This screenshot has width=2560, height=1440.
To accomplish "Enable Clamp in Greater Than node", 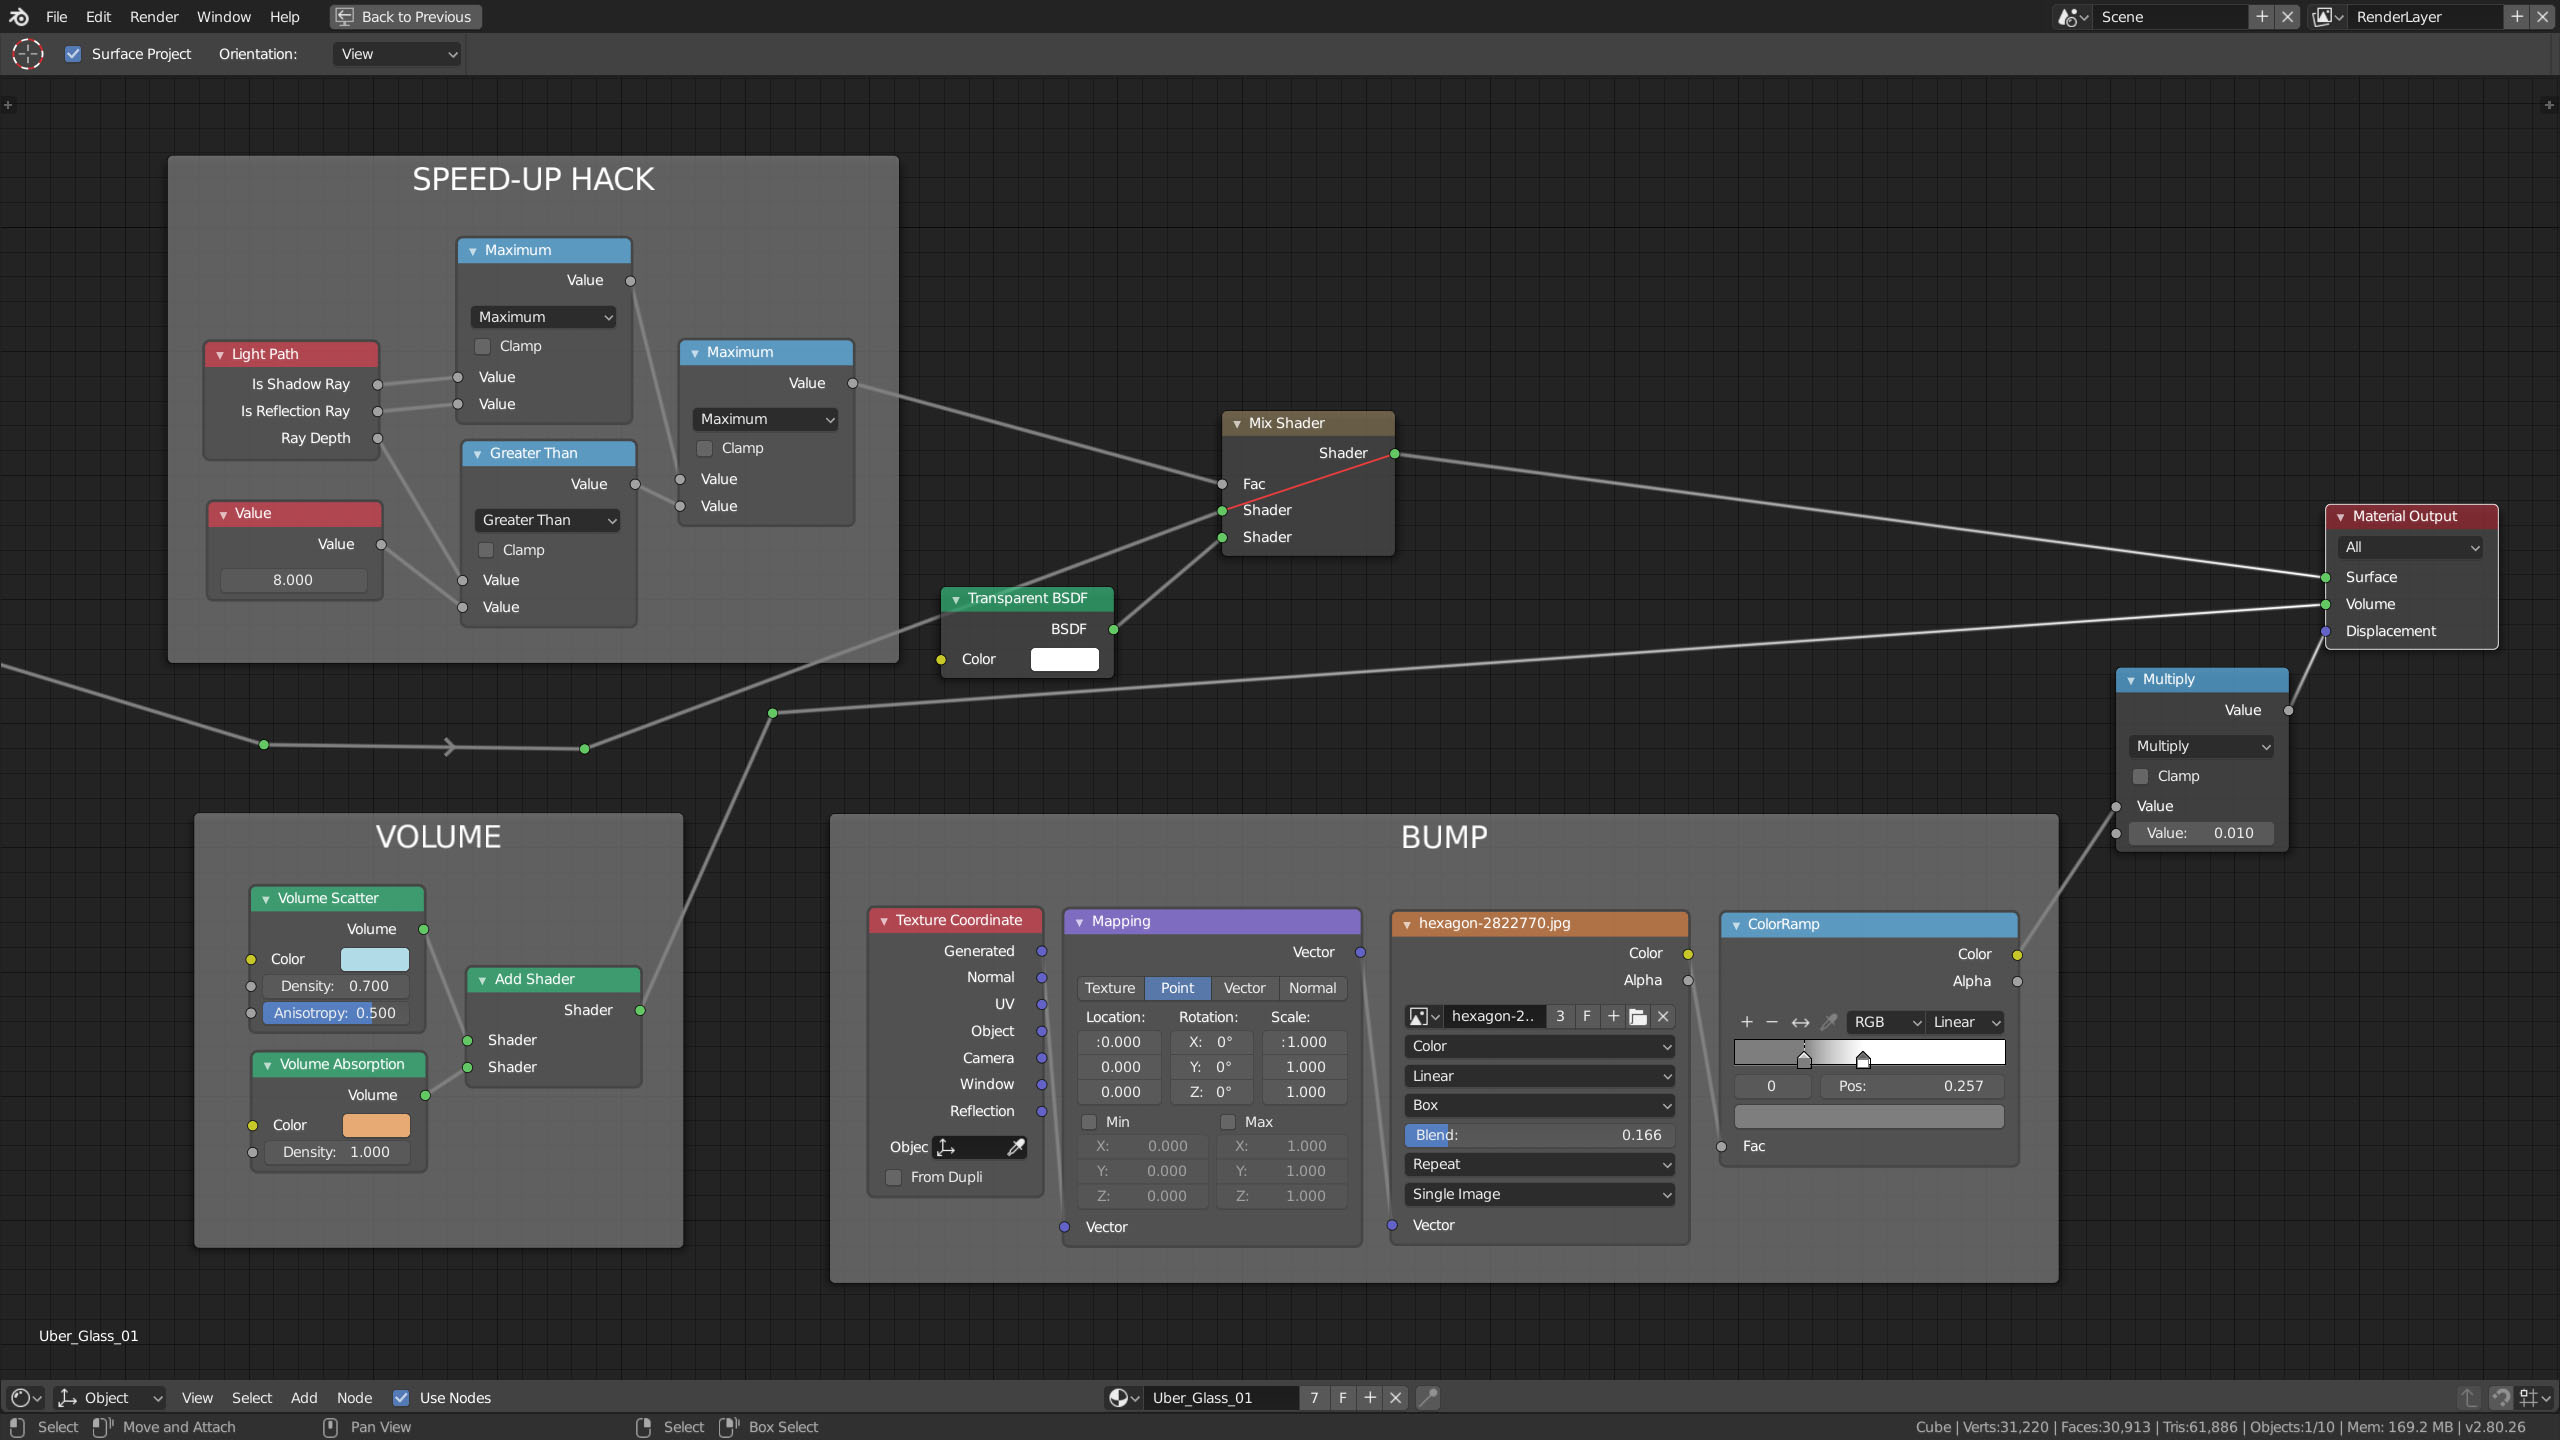I will coord(484,549).
